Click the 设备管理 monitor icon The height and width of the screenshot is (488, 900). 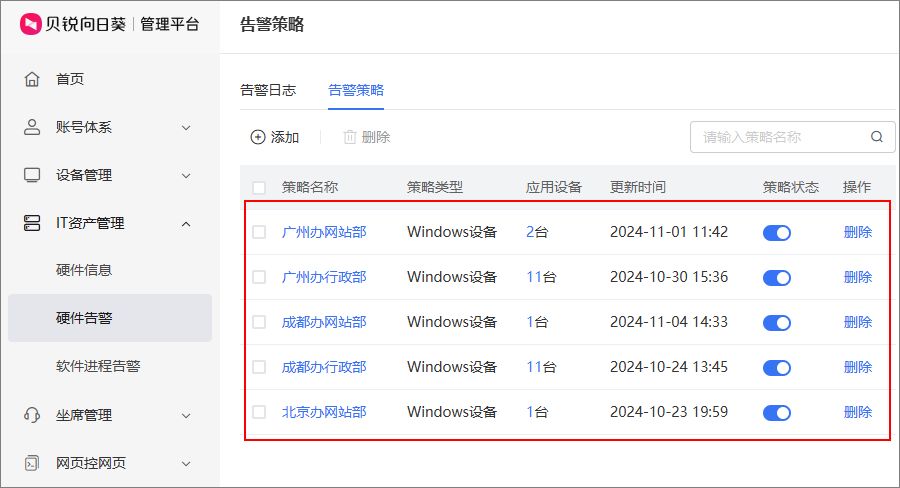[32, 175]
